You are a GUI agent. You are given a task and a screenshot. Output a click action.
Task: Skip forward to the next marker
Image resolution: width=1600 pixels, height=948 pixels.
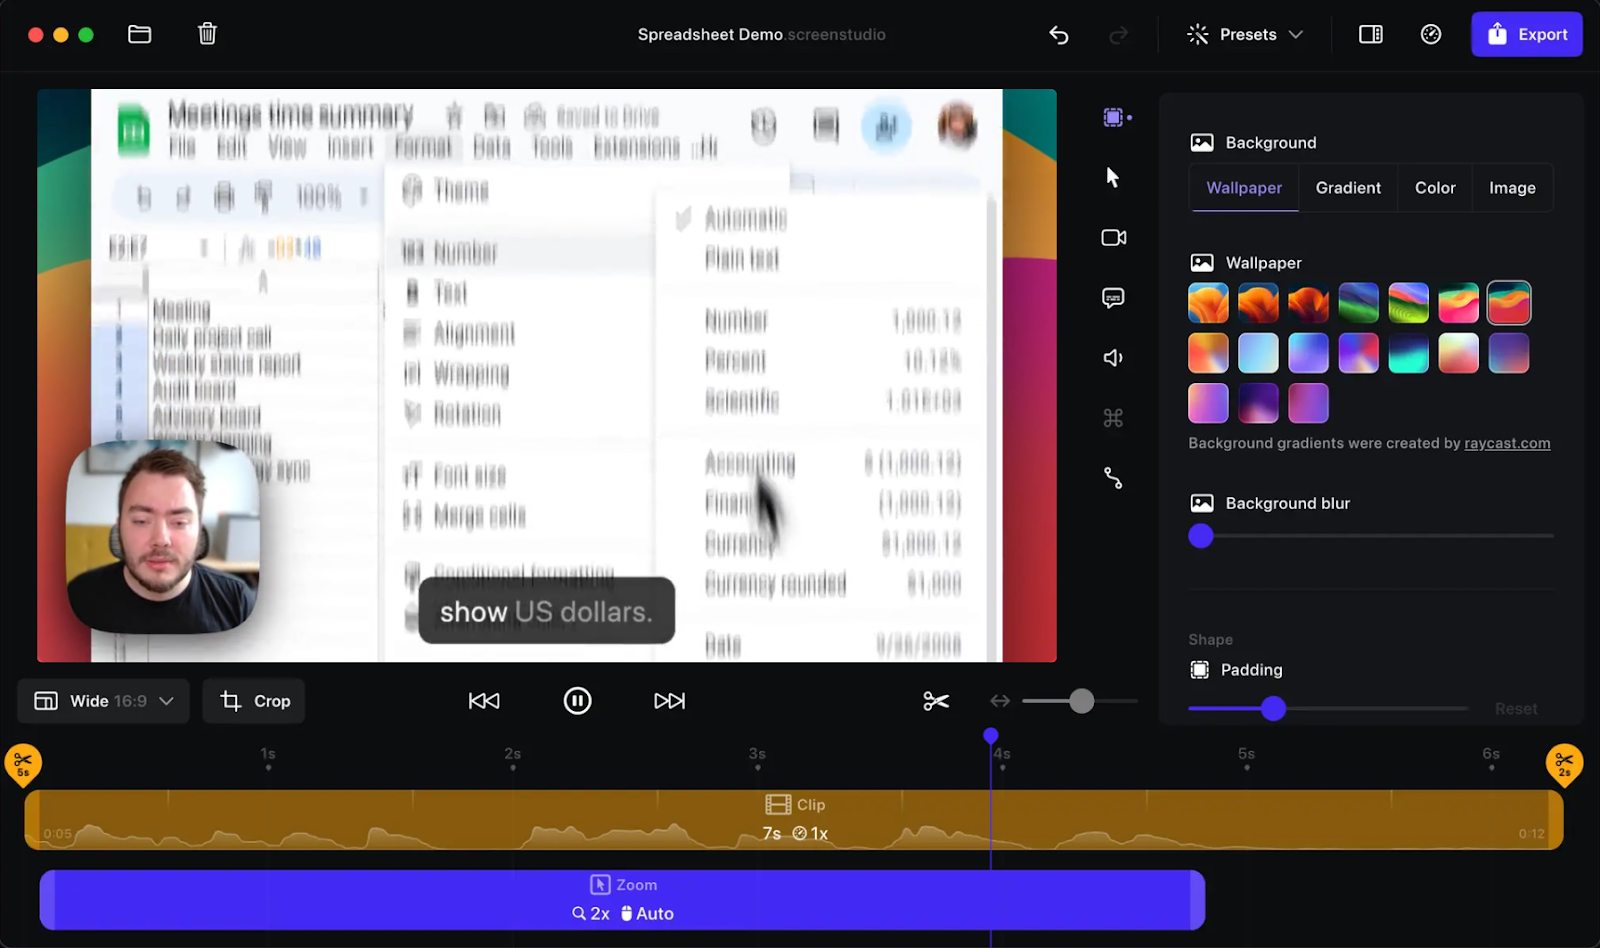pos(670,701)
